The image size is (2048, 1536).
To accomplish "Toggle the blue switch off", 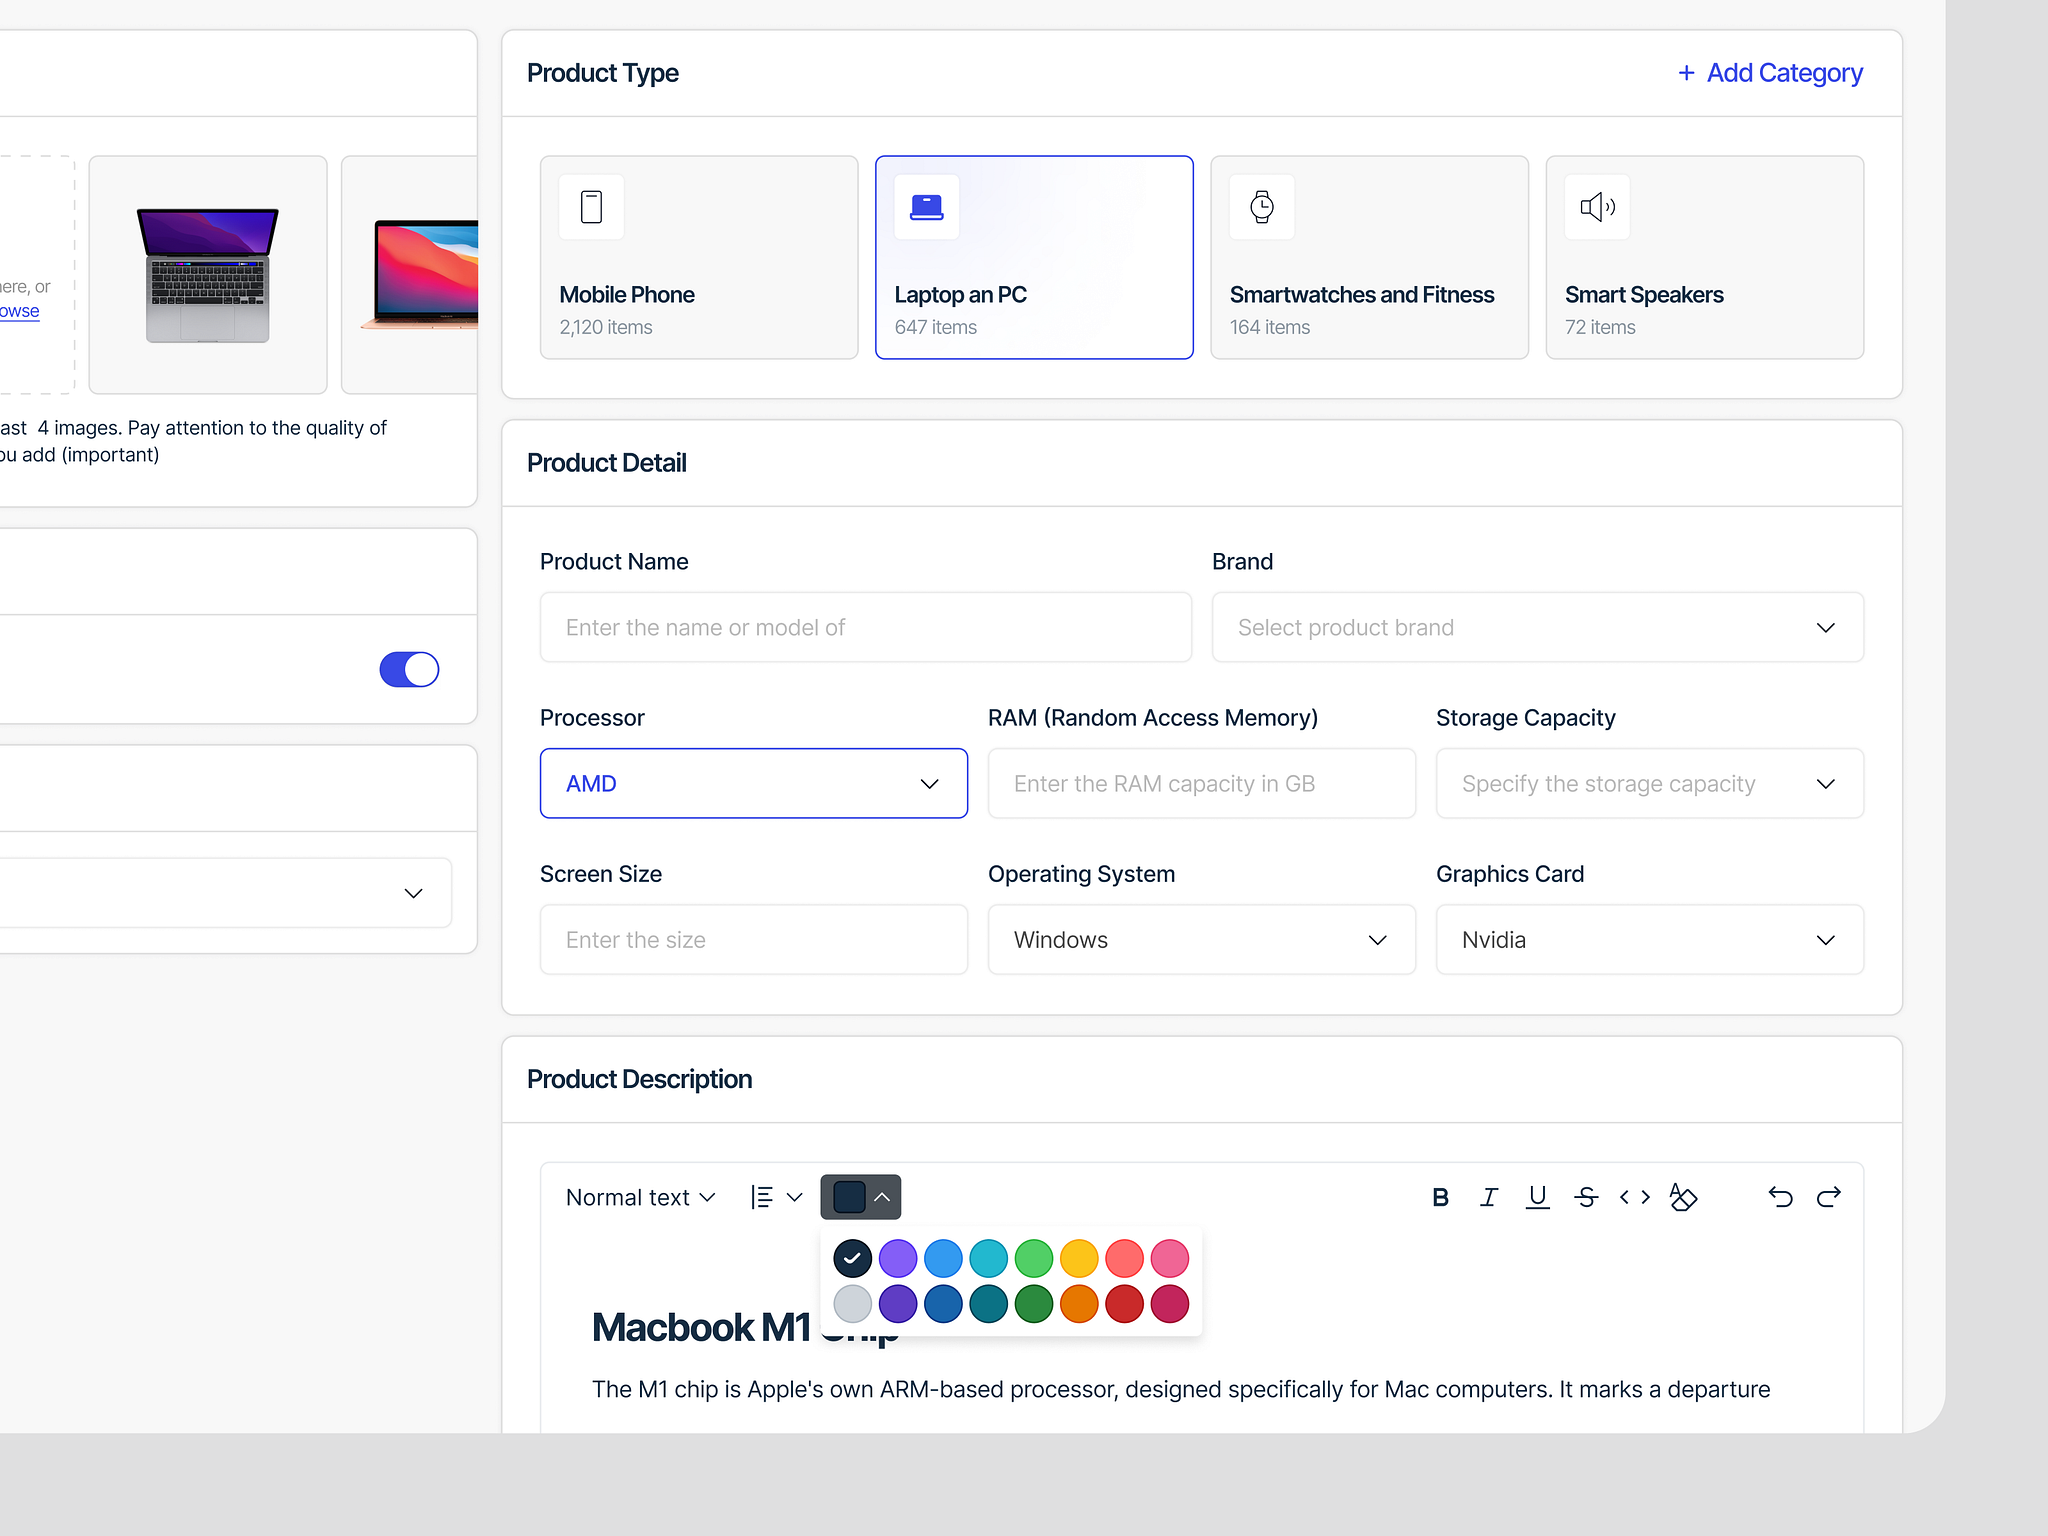I will [x=409, y=669].
